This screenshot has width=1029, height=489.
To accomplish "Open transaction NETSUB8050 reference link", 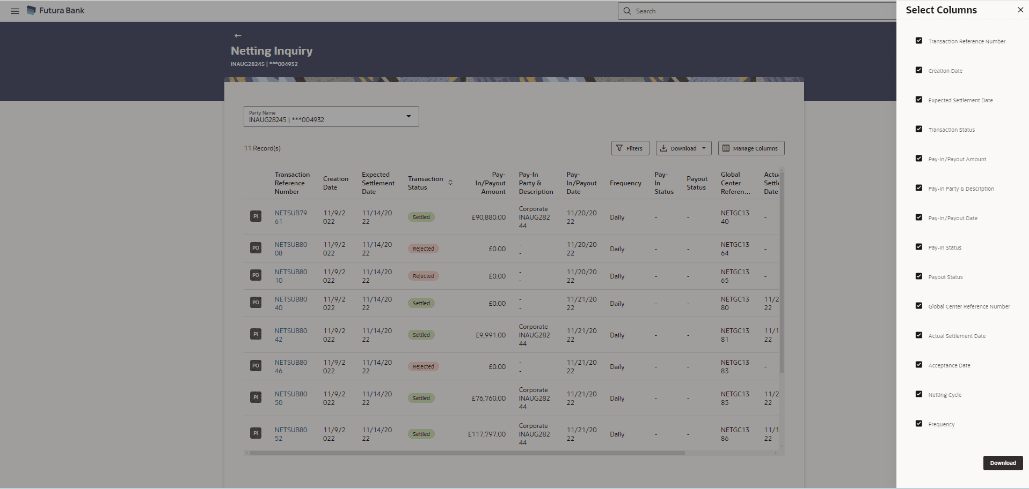I will coord(291,396).
